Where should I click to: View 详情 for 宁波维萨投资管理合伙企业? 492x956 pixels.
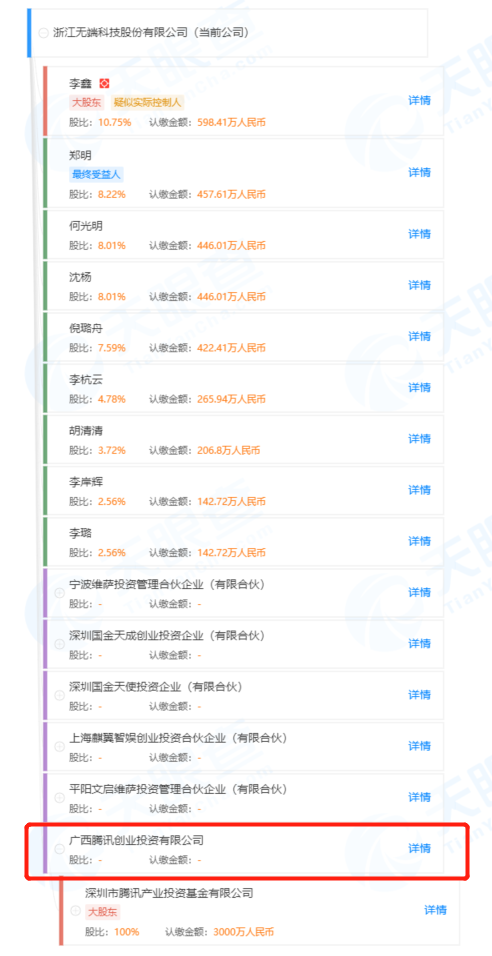419,592
